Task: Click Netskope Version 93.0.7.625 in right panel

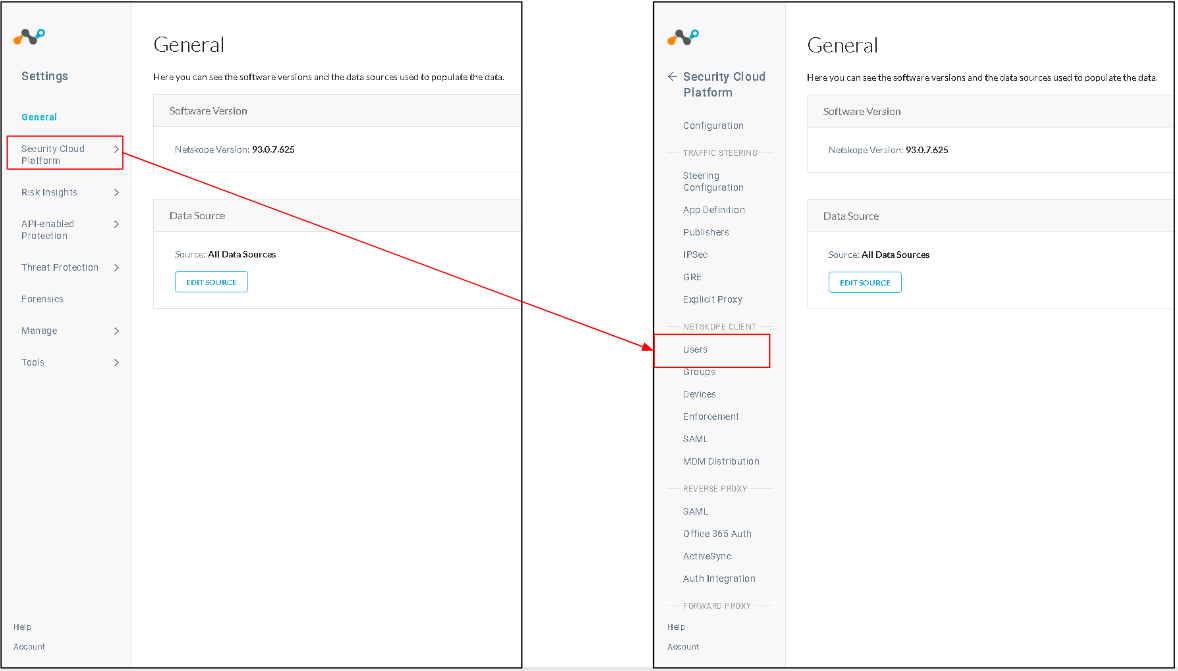Action: click(888, 150)
